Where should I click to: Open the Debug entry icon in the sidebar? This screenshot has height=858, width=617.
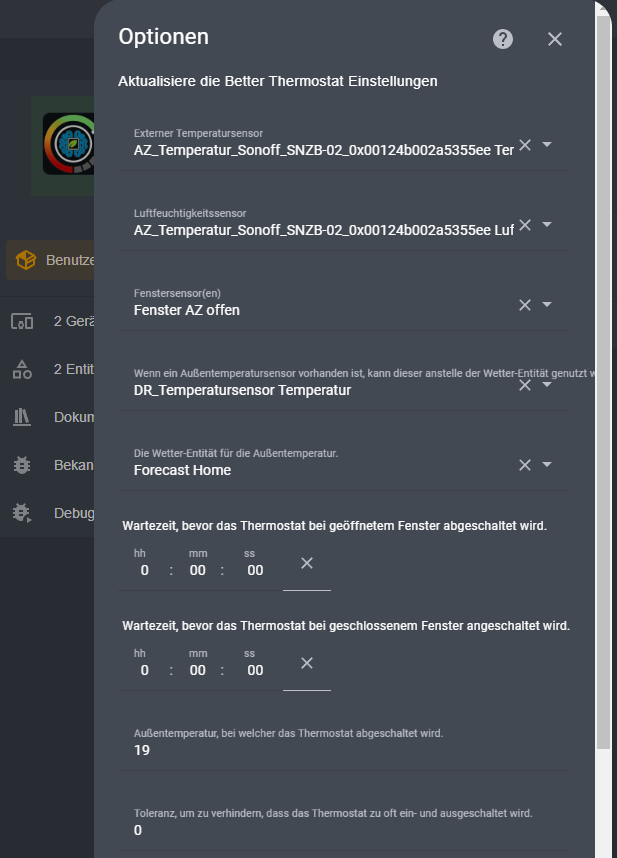point(22,513)
